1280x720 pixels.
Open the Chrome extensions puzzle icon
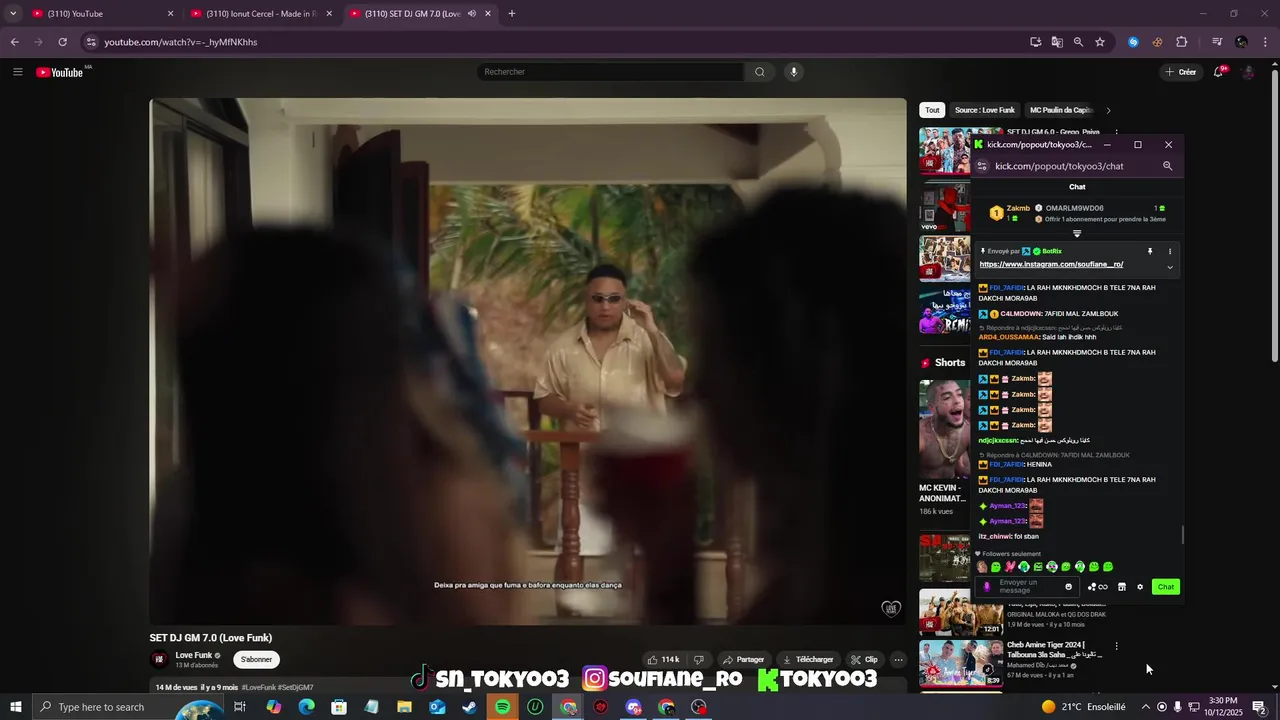click(1182, 42)
